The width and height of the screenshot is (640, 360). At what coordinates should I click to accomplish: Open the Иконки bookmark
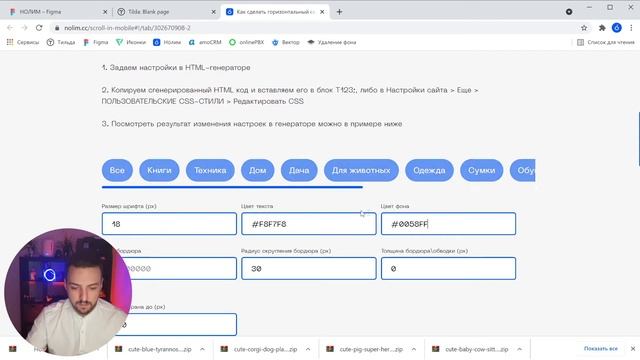pos(131,42)
